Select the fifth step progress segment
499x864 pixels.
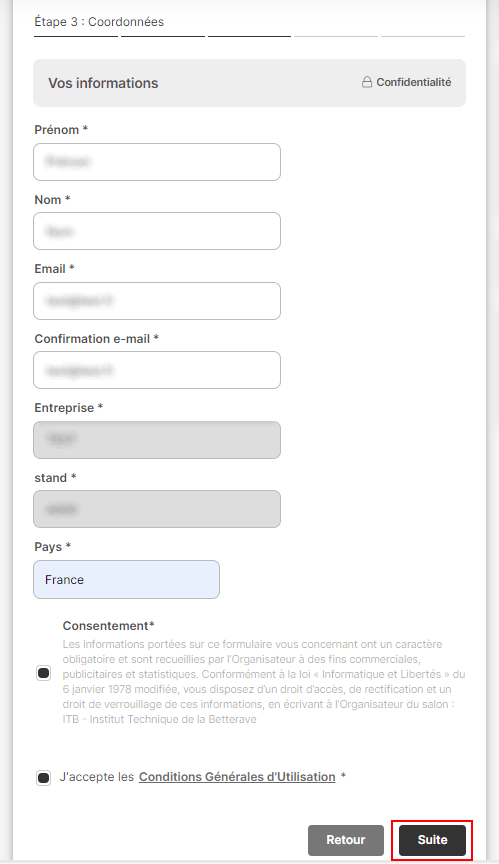423,36
